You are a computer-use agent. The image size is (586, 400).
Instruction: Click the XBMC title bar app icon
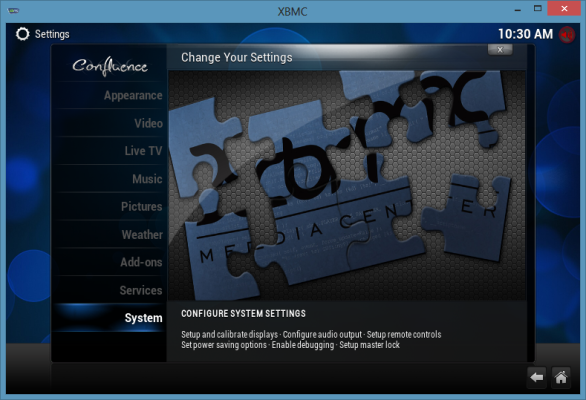13,10
